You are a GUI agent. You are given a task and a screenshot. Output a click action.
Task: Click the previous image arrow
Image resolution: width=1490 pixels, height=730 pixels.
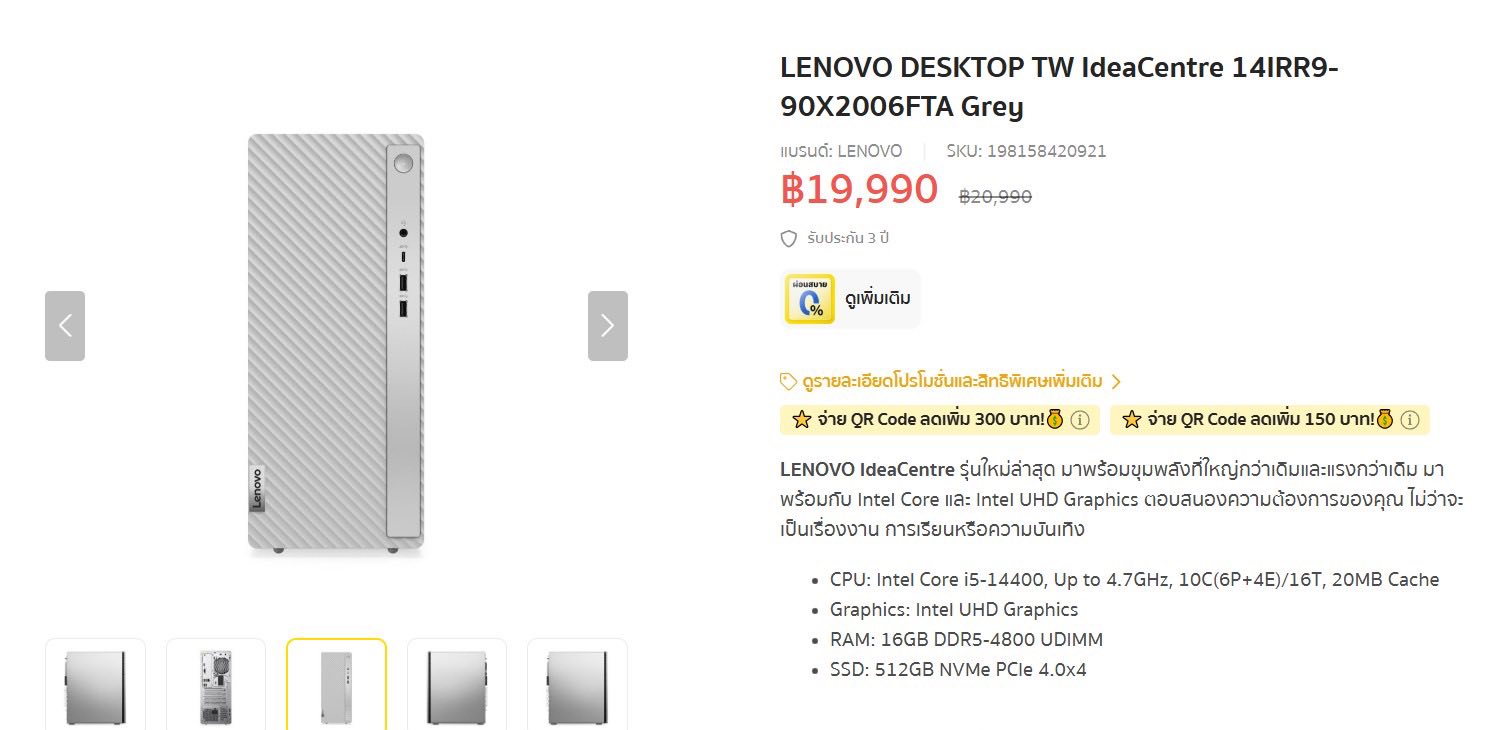65,326
